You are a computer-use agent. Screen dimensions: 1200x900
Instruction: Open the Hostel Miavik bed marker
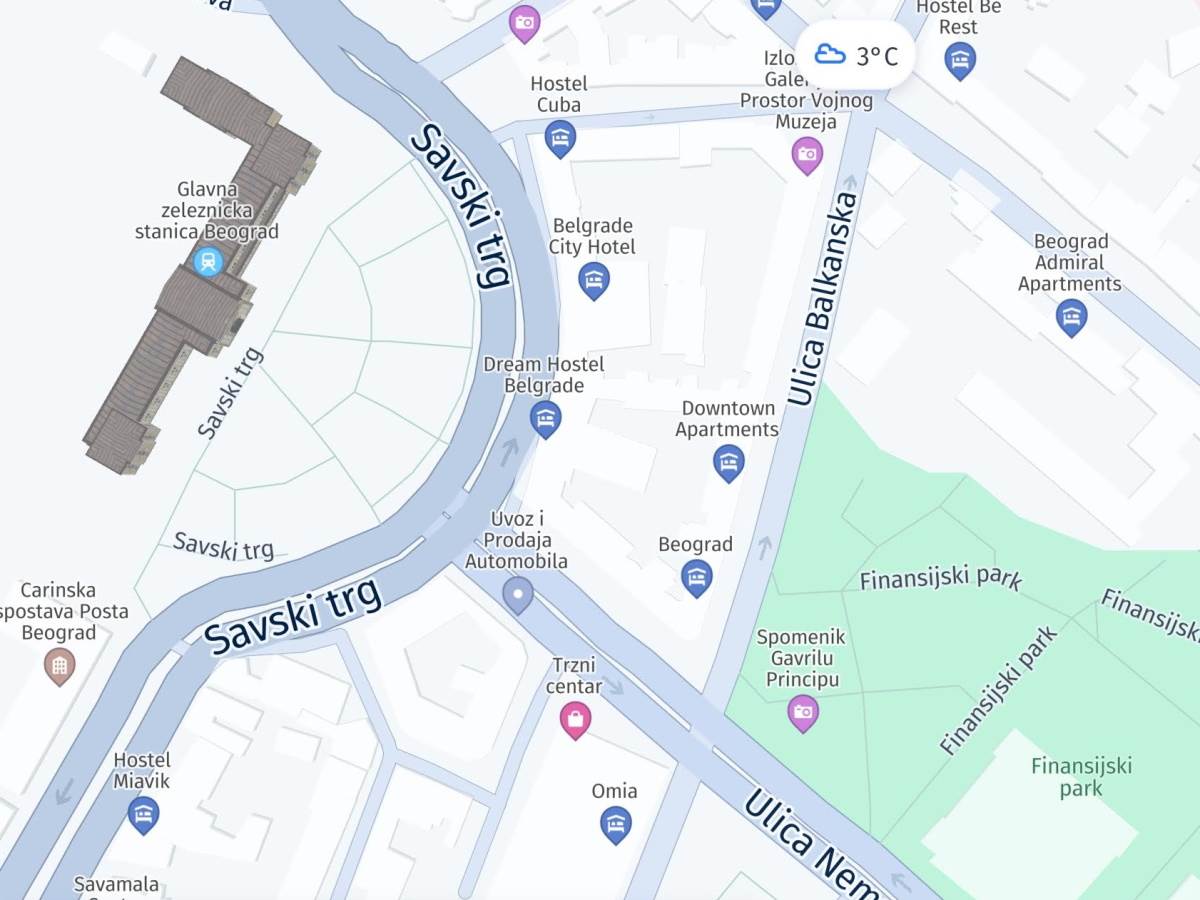tap(143, 814)
